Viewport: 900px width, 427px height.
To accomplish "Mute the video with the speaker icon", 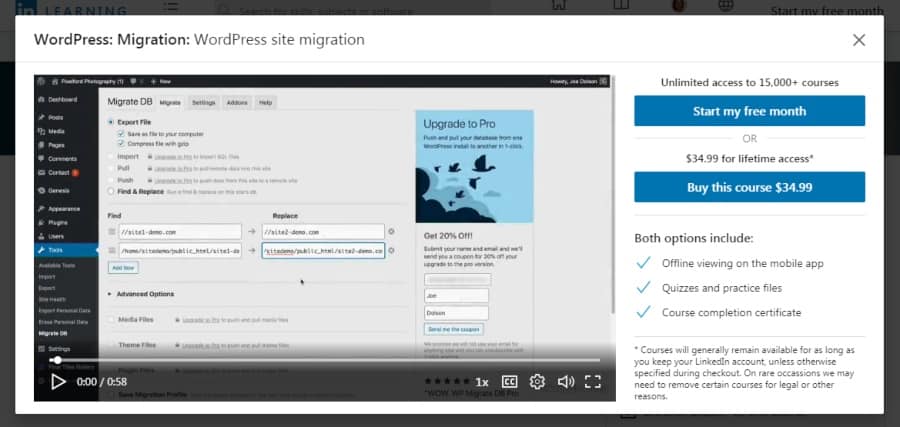I will click(565, 382).
